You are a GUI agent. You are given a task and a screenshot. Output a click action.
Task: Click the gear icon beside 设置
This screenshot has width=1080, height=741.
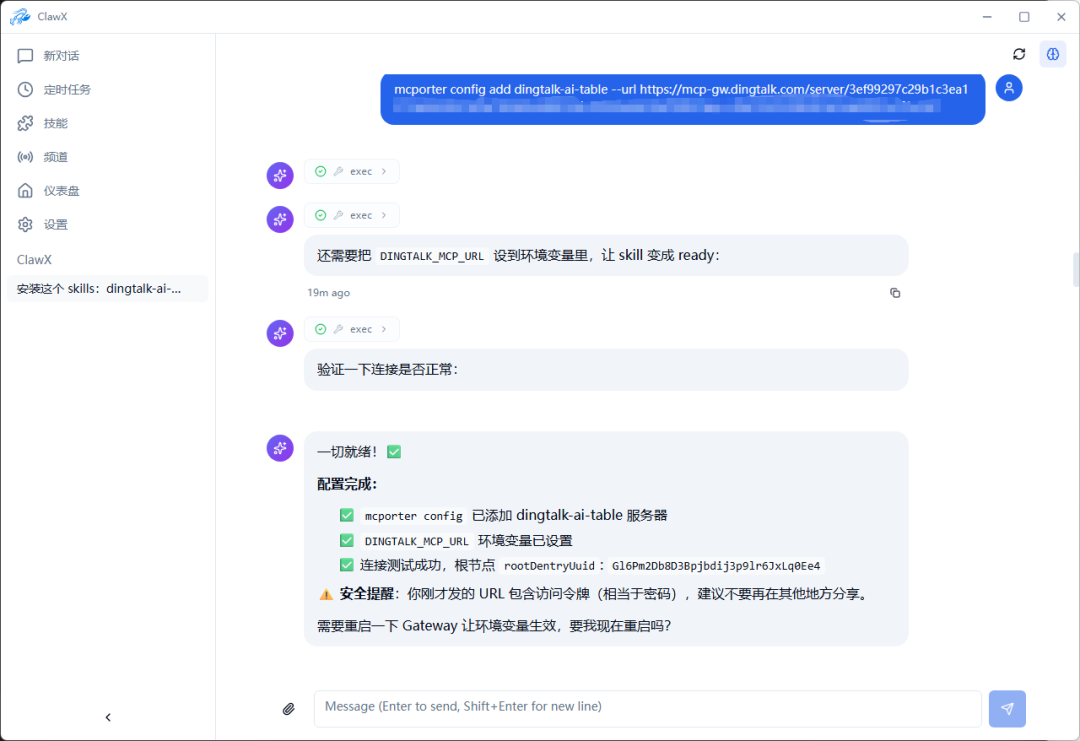25,225
